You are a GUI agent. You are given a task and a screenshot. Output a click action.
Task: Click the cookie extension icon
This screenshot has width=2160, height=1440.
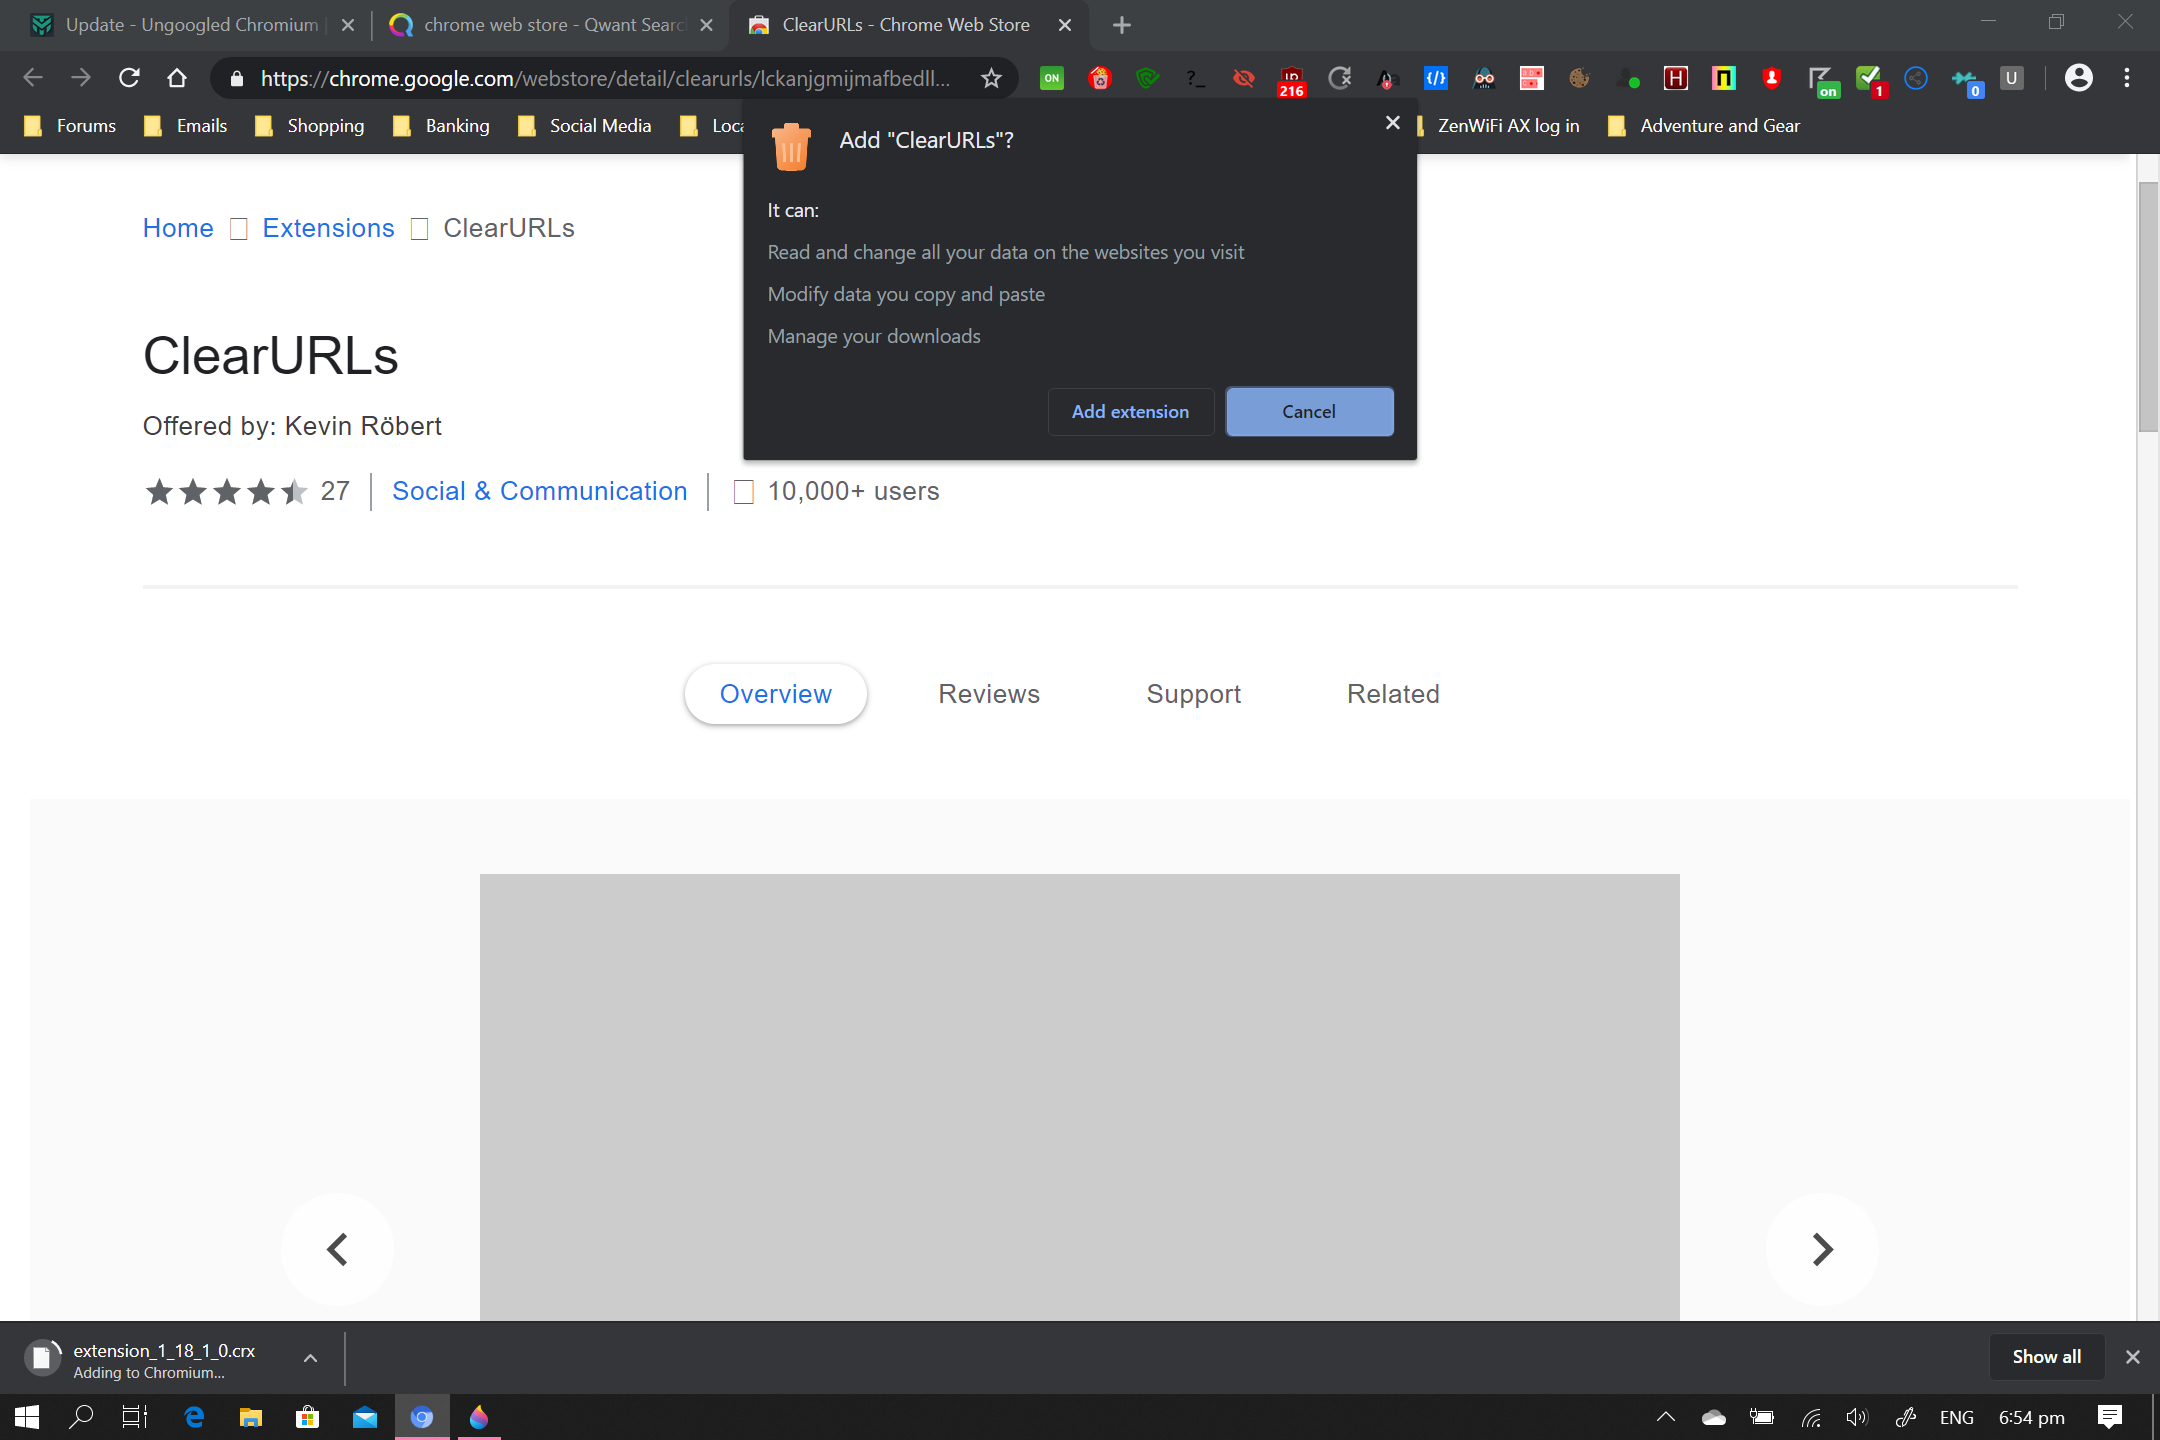[x=1579, y=78]
